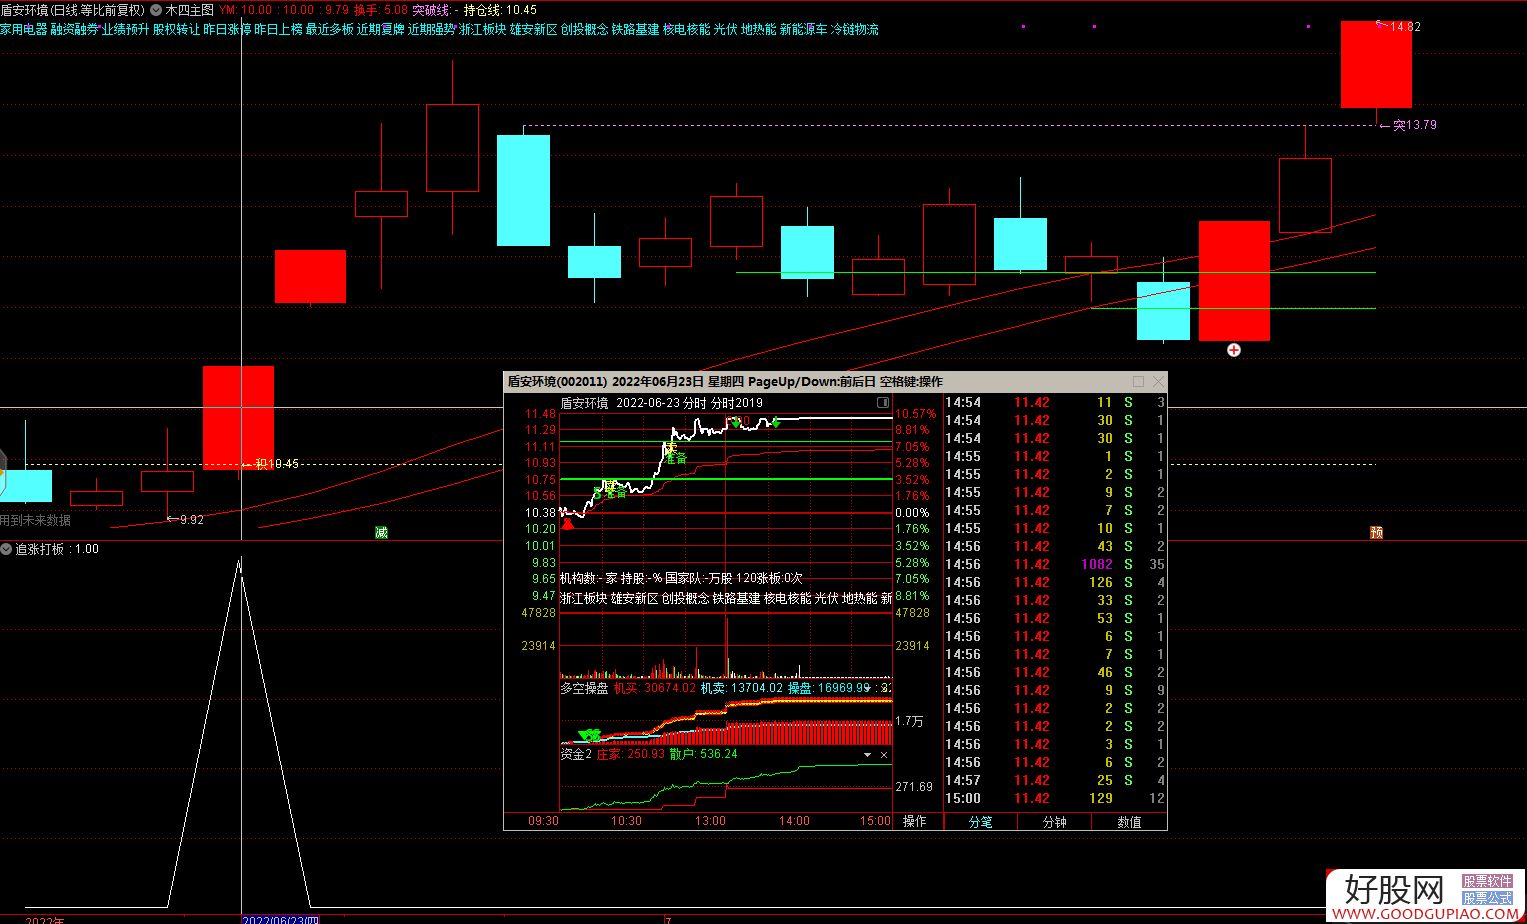
Task: Click the 机卖: 13704.02 value
Action: pyautogui.click(x=741, y=688)
